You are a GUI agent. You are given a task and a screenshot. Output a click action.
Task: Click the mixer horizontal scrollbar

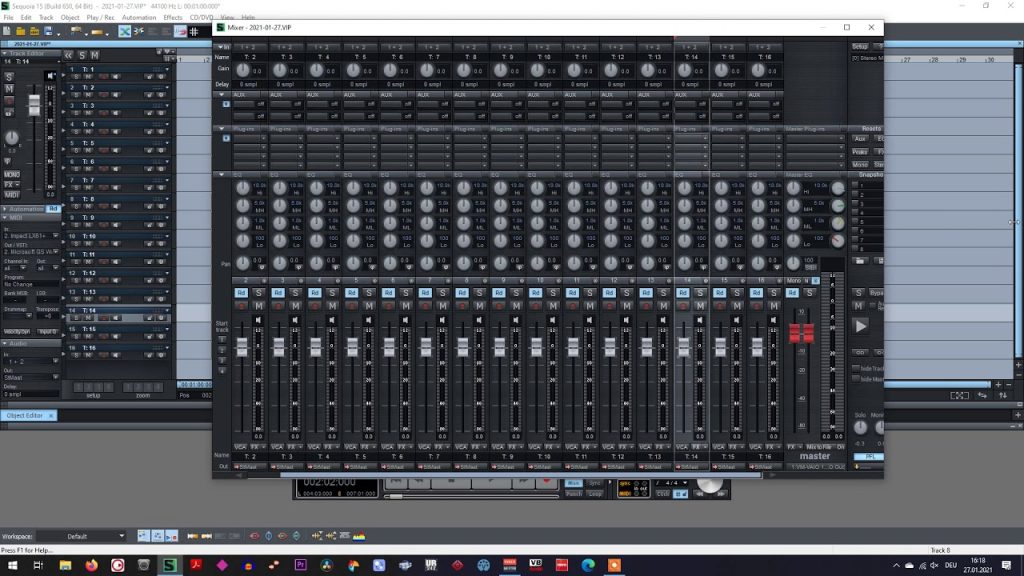pyautogui.click(x=520, y=475)
